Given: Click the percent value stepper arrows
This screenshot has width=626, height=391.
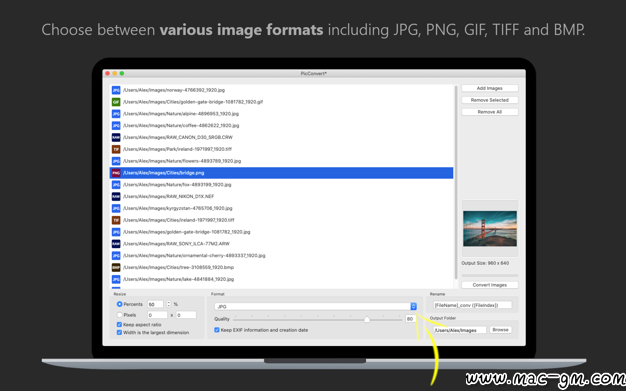Looking at the screenshot, I should (x=168, y=304).
